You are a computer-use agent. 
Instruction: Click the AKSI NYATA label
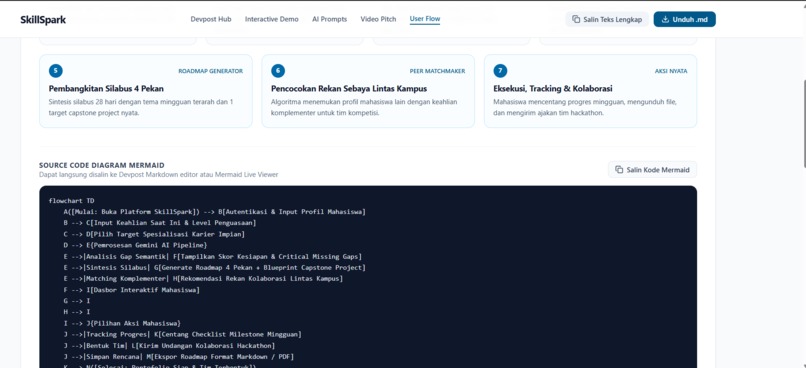pyautogui.click(x=671, y=71)
